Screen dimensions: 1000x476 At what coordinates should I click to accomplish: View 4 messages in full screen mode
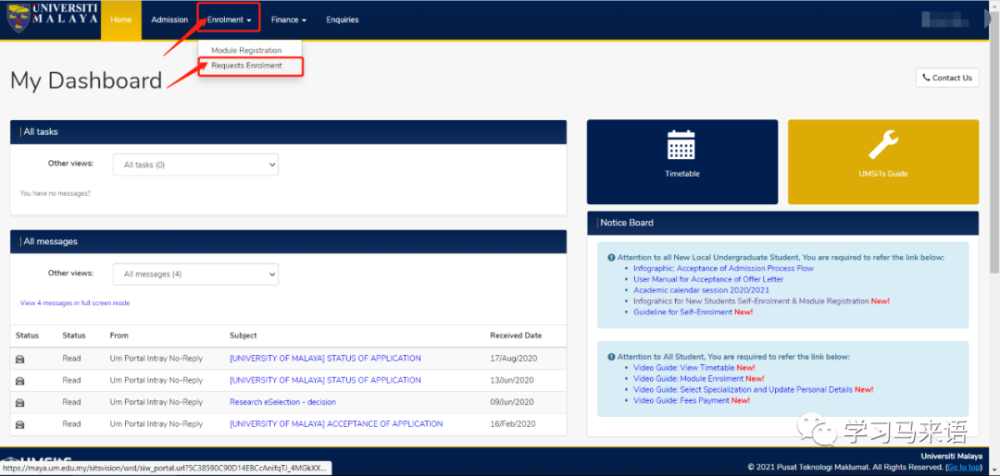(x=75, y=303)
